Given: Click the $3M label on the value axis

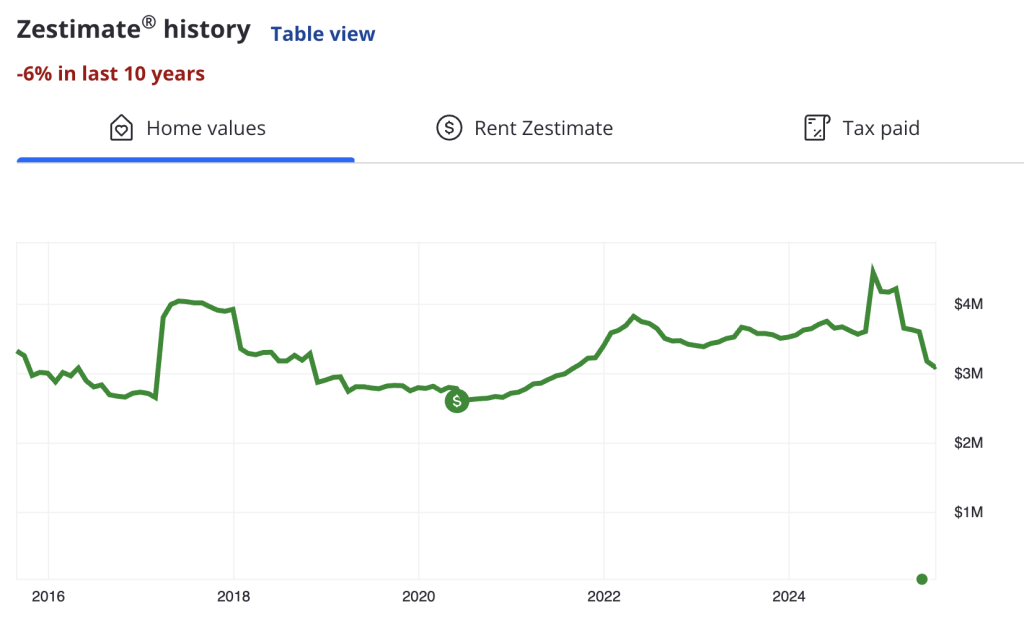Looking at the screenshot, I should click(970, 373).
